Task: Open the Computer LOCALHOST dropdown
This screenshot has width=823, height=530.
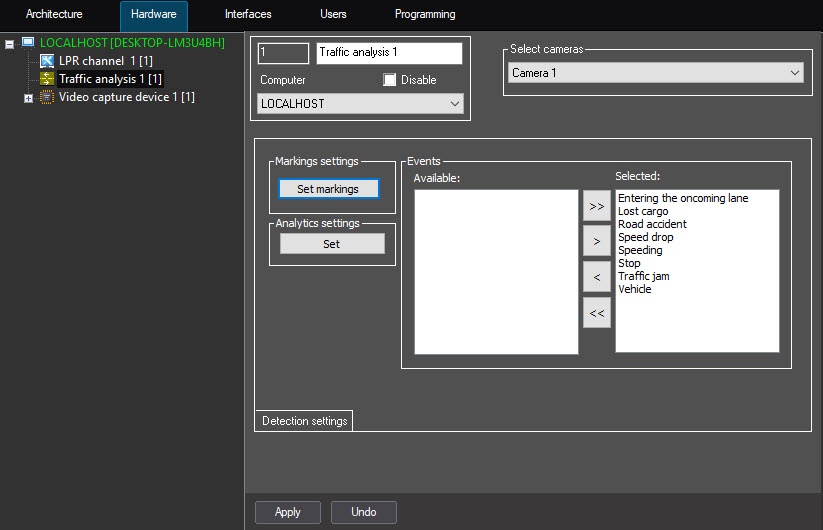Action: tap(360, 104)
